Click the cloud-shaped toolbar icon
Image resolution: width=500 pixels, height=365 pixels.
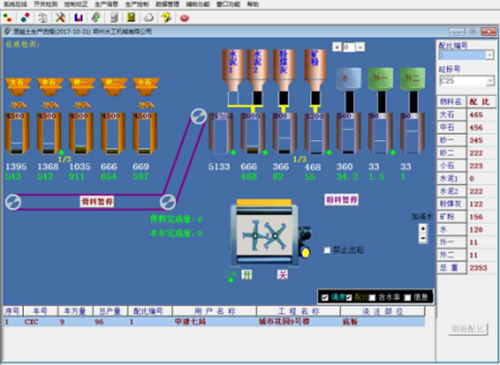click(x=149, y=18)
